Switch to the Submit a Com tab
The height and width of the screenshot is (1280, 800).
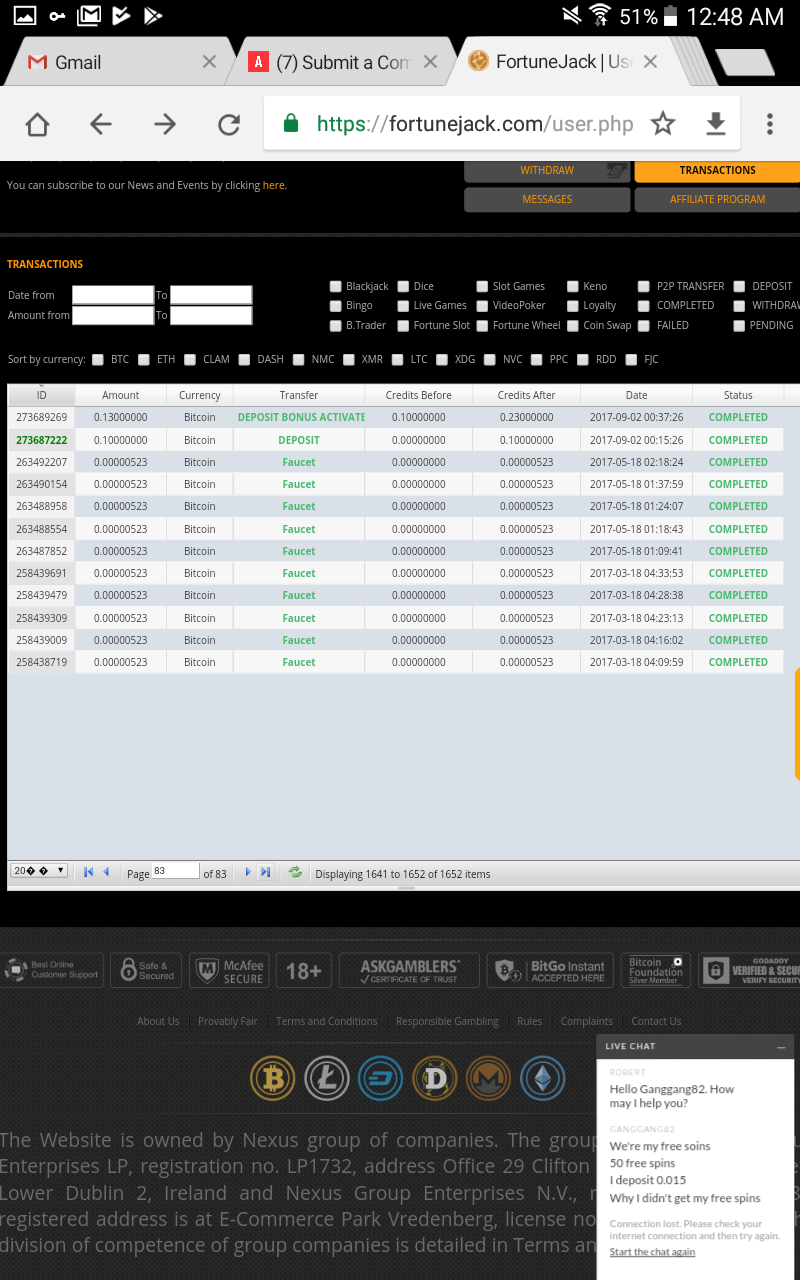coord(343,62)
